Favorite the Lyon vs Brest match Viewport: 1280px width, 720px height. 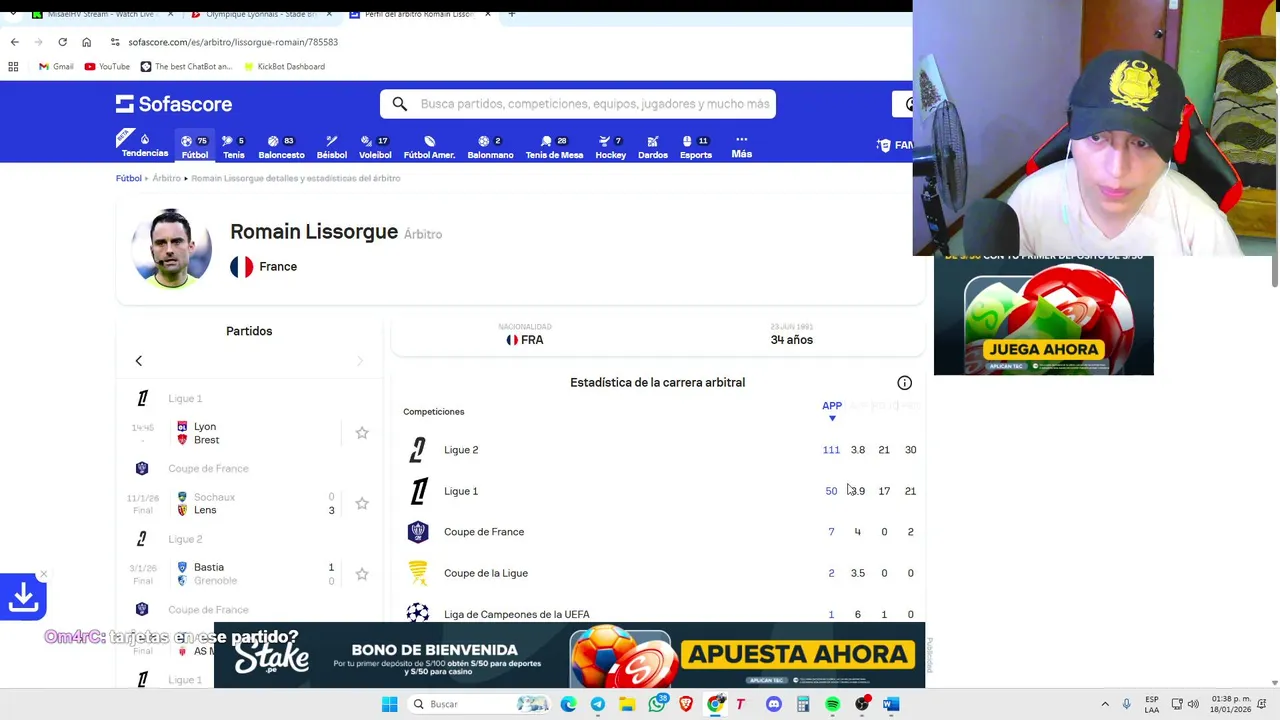coord(362,433)
